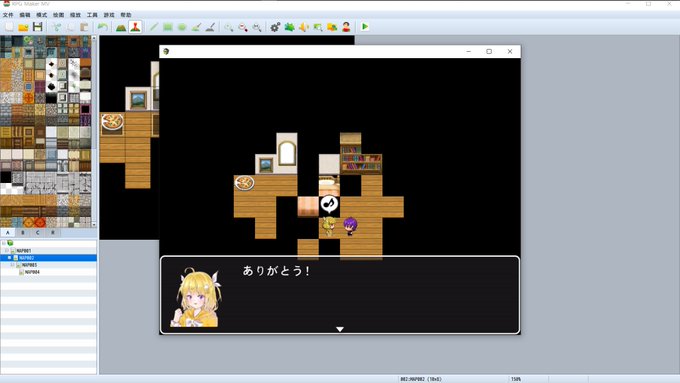This screenshot has height=383, width=680.
Task: Toggle expander beside the map under MAP002
Action: point(12,265)
